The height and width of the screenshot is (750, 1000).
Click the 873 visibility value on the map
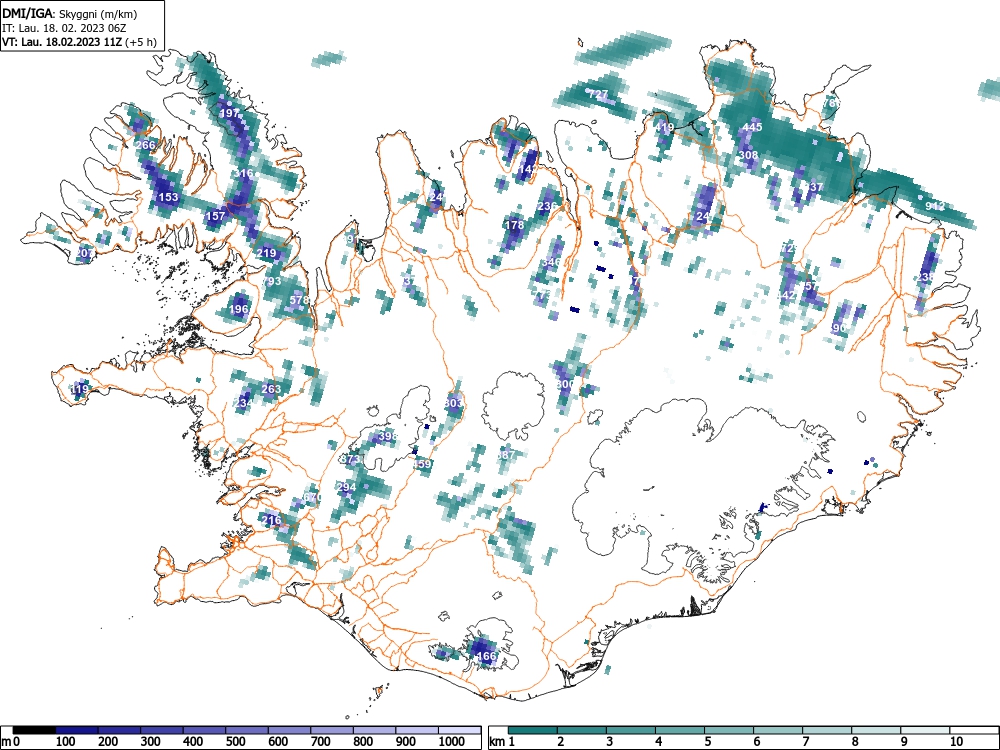(351, 459)
